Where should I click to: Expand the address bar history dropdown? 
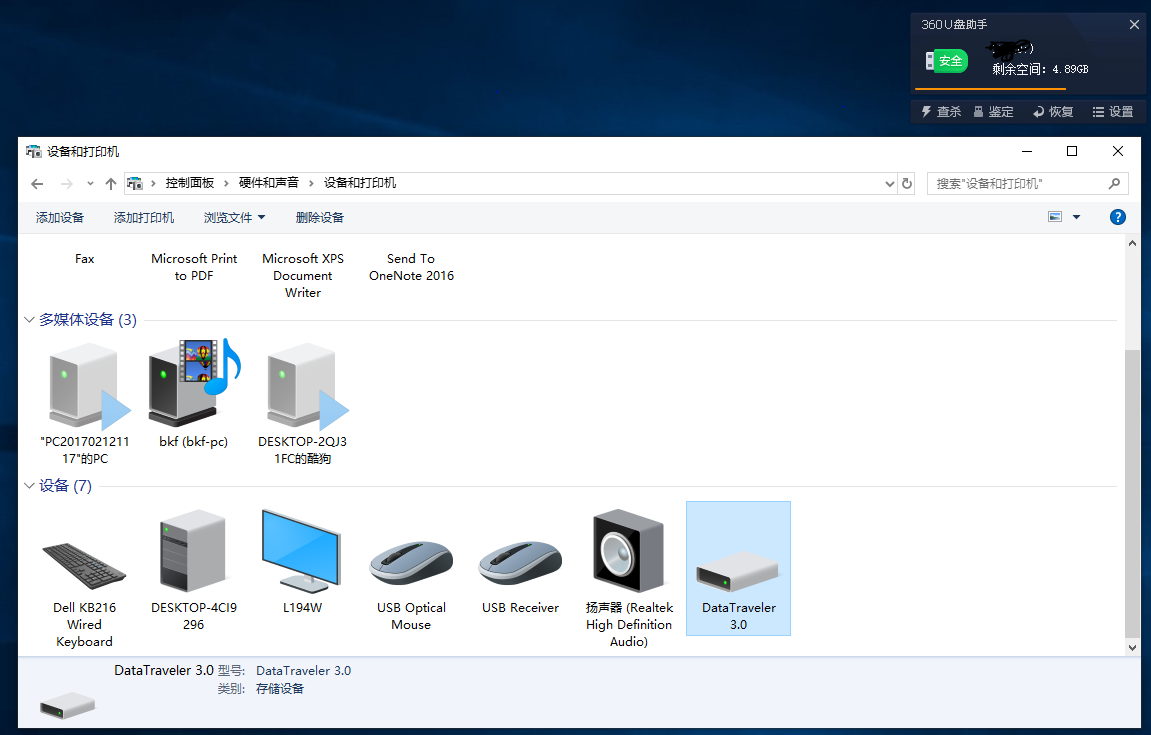click(890, 184)
